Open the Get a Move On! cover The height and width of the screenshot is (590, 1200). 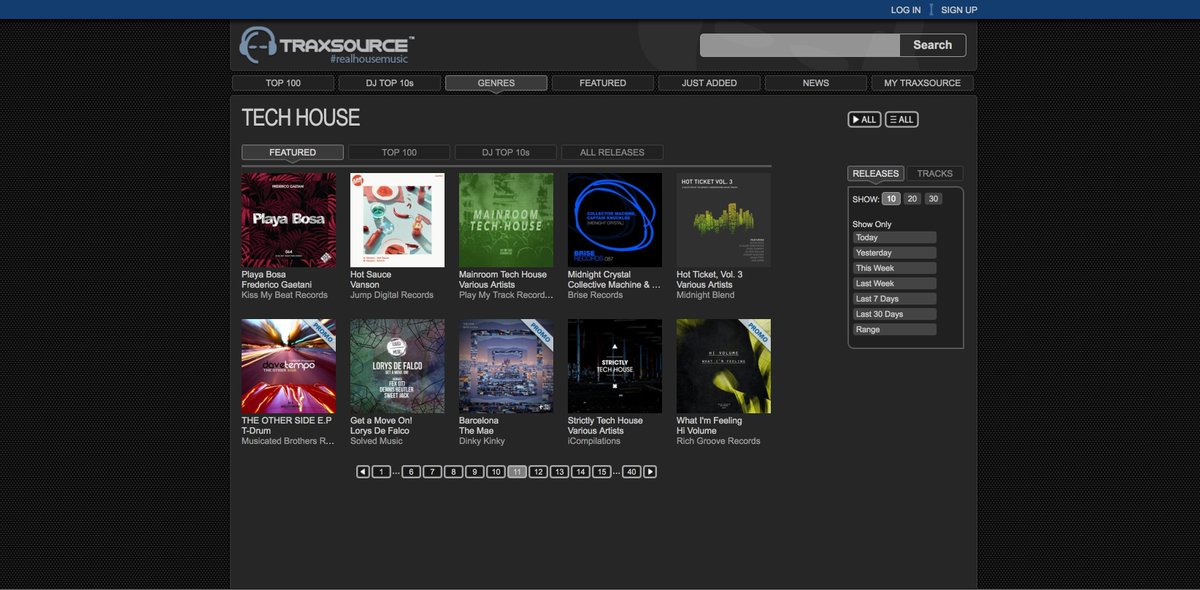tap(398, 366)
